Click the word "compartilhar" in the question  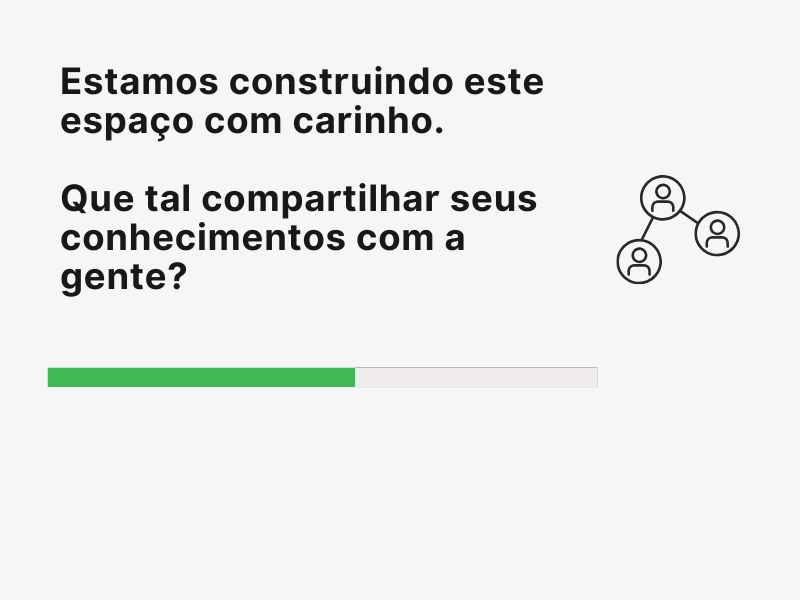pos(320,200)
